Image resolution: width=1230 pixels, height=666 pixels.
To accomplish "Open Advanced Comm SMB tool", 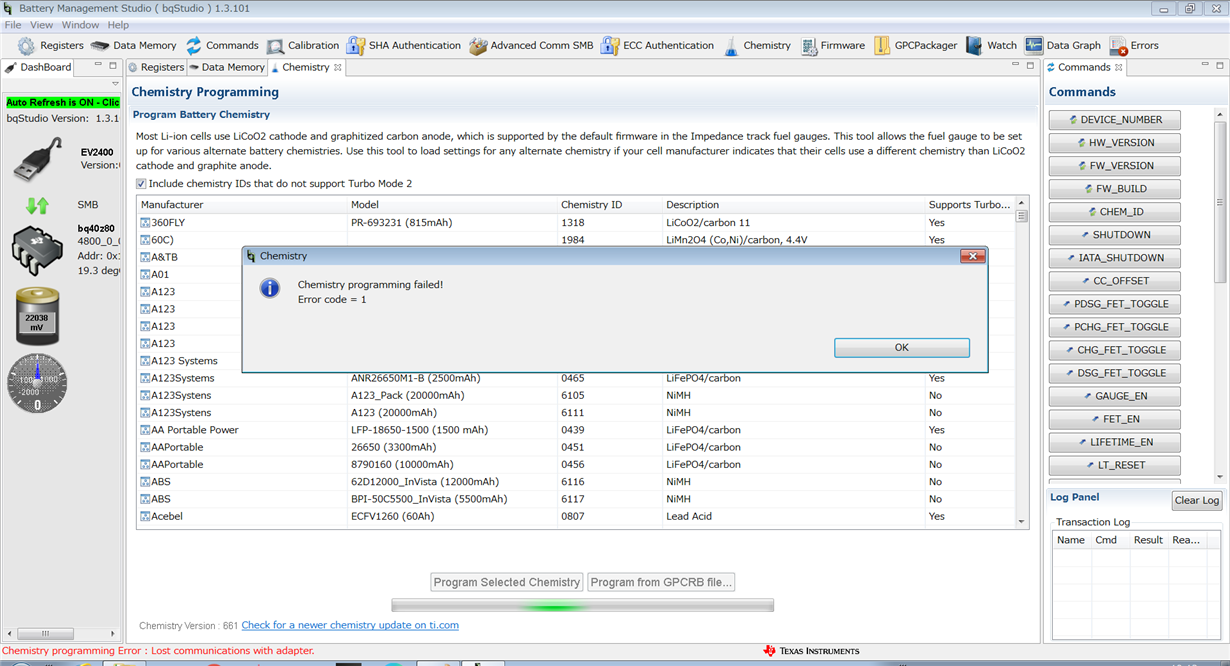I will pyautogui.click(x=531, y=45).
